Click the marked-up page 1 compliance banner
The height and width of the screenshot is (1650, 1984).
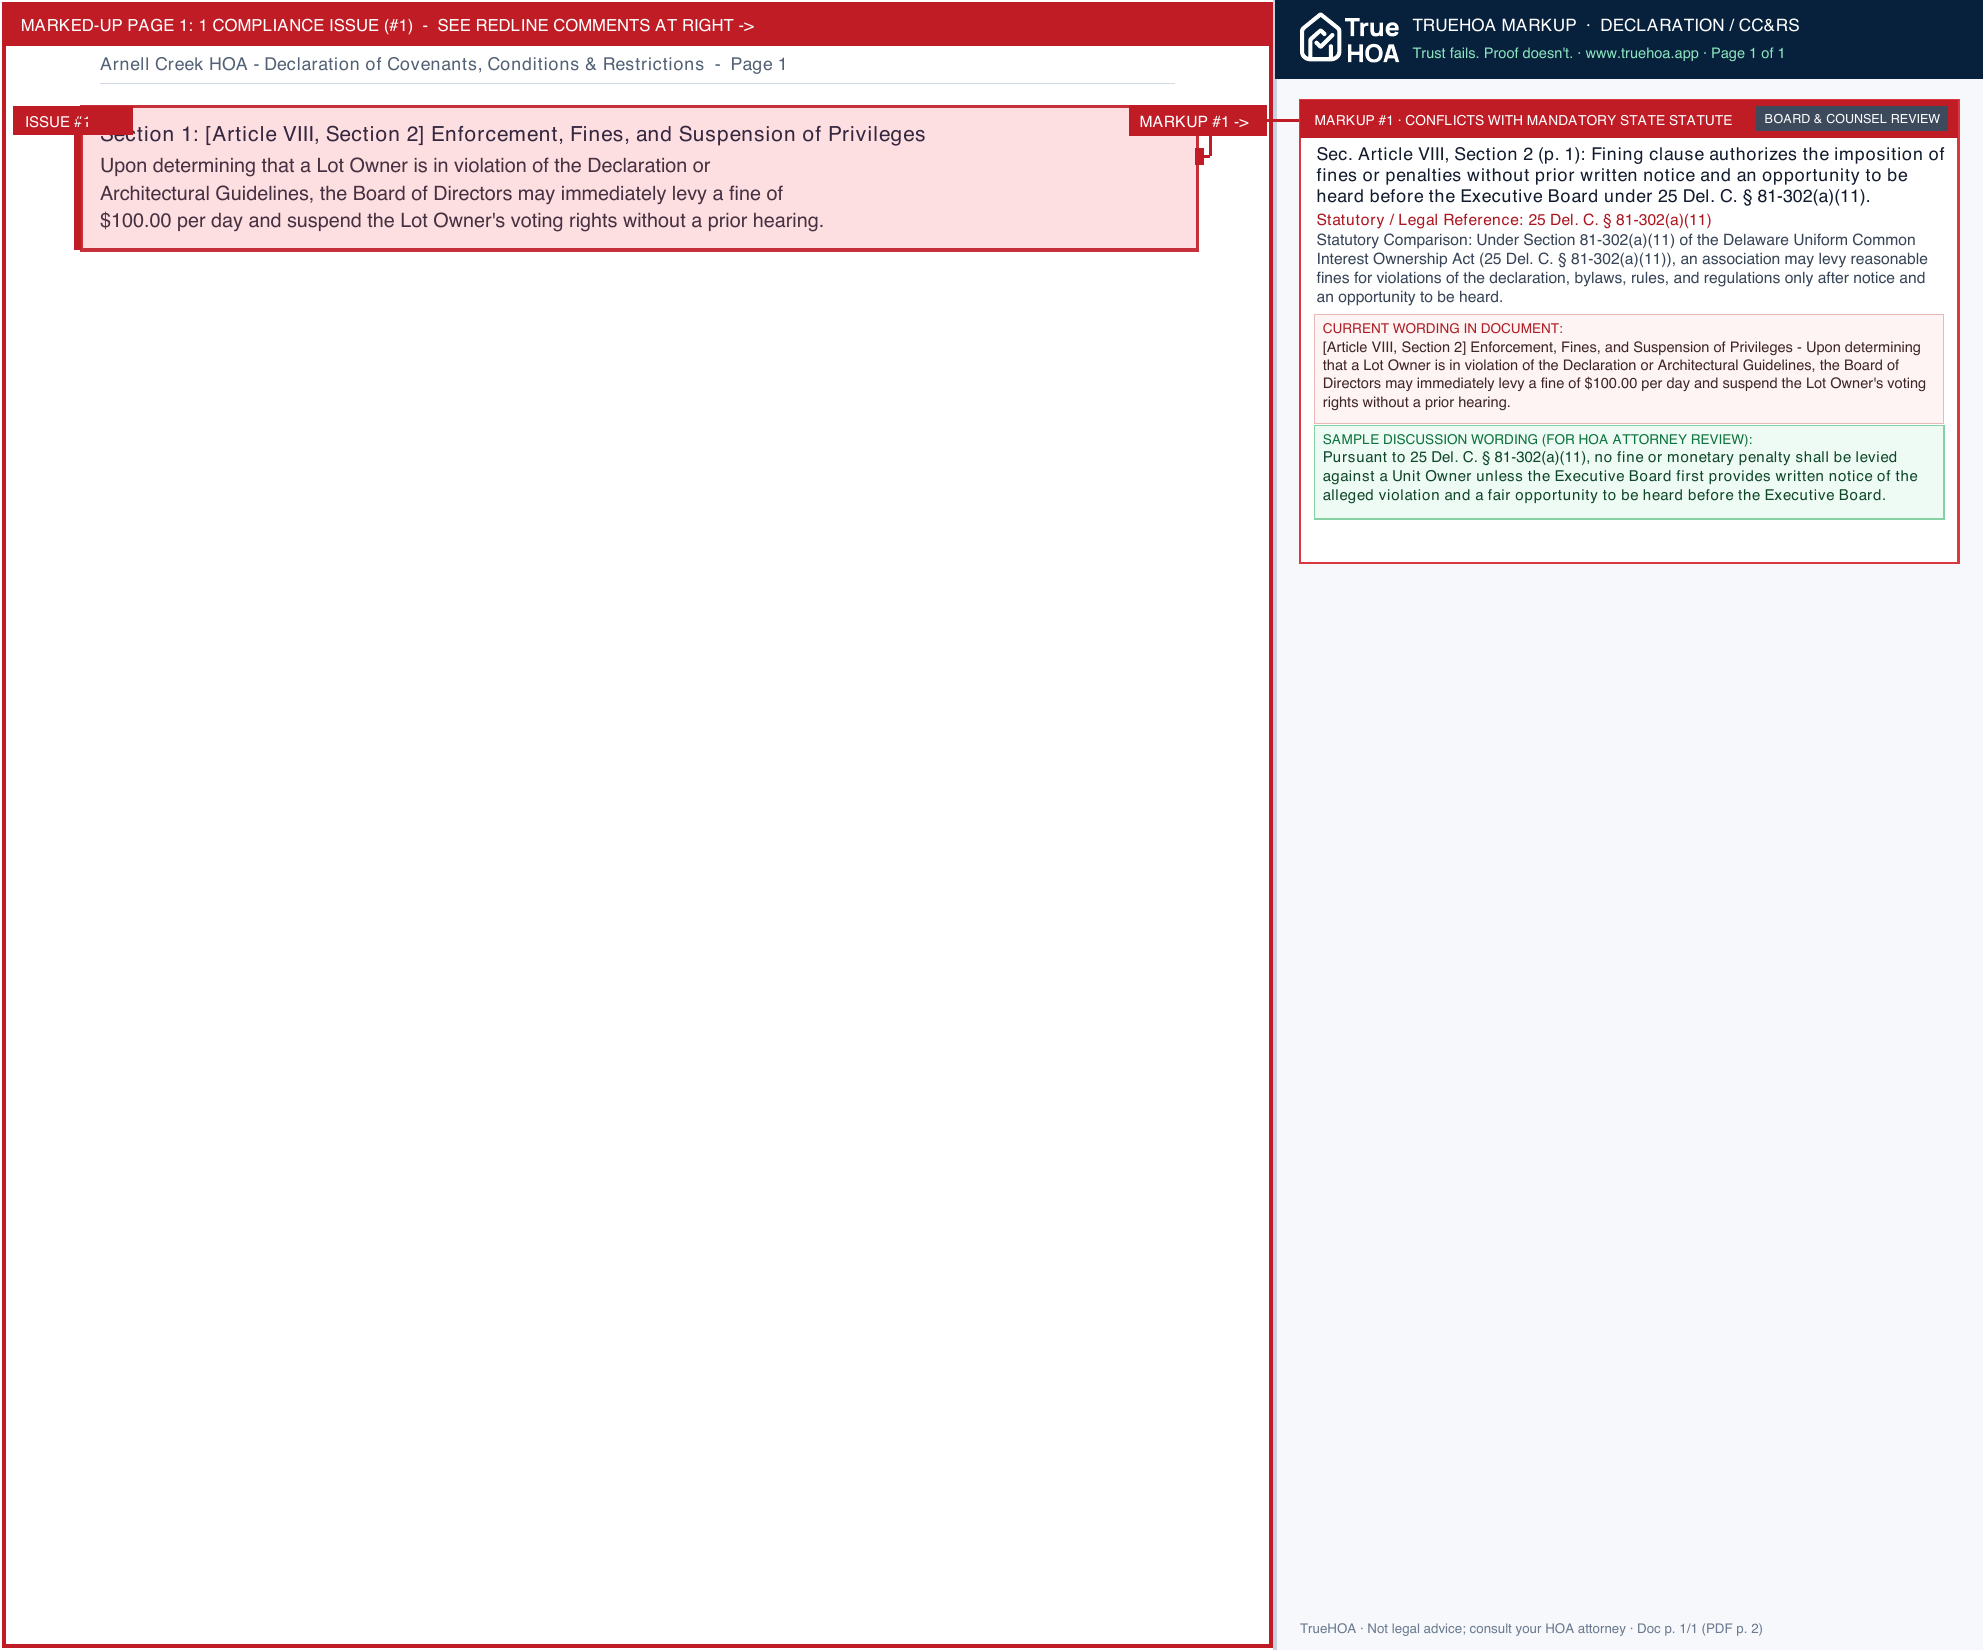(x=637, y=25)
